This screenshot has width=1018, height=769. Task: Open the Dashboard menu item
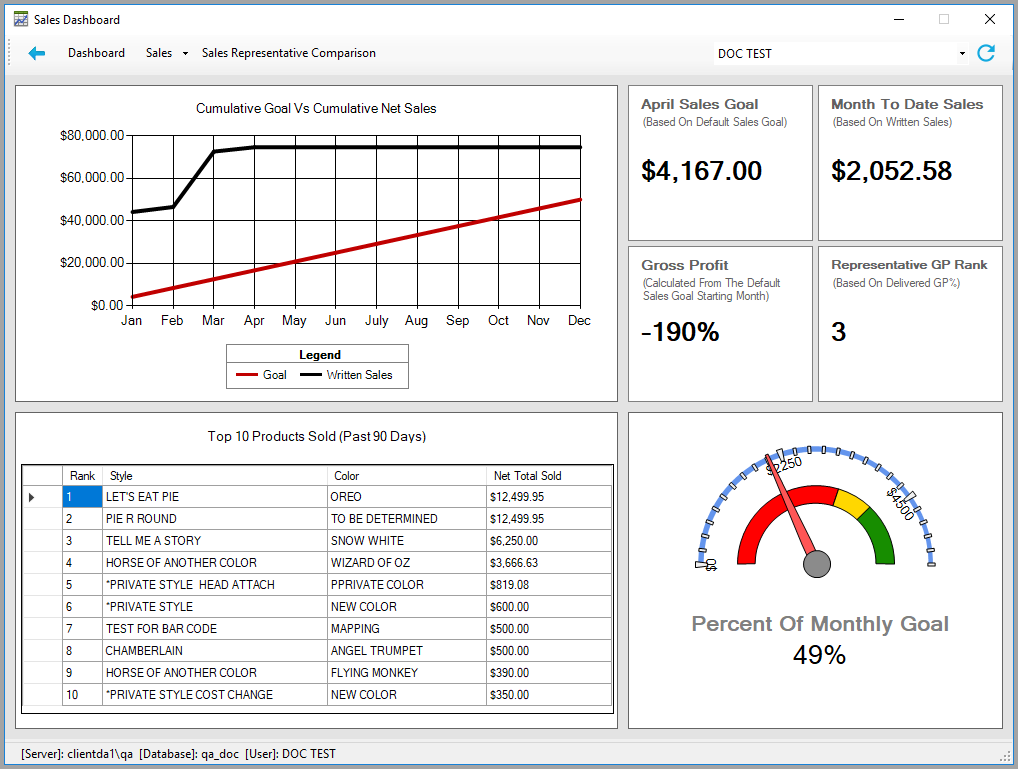tap(96, 53)
